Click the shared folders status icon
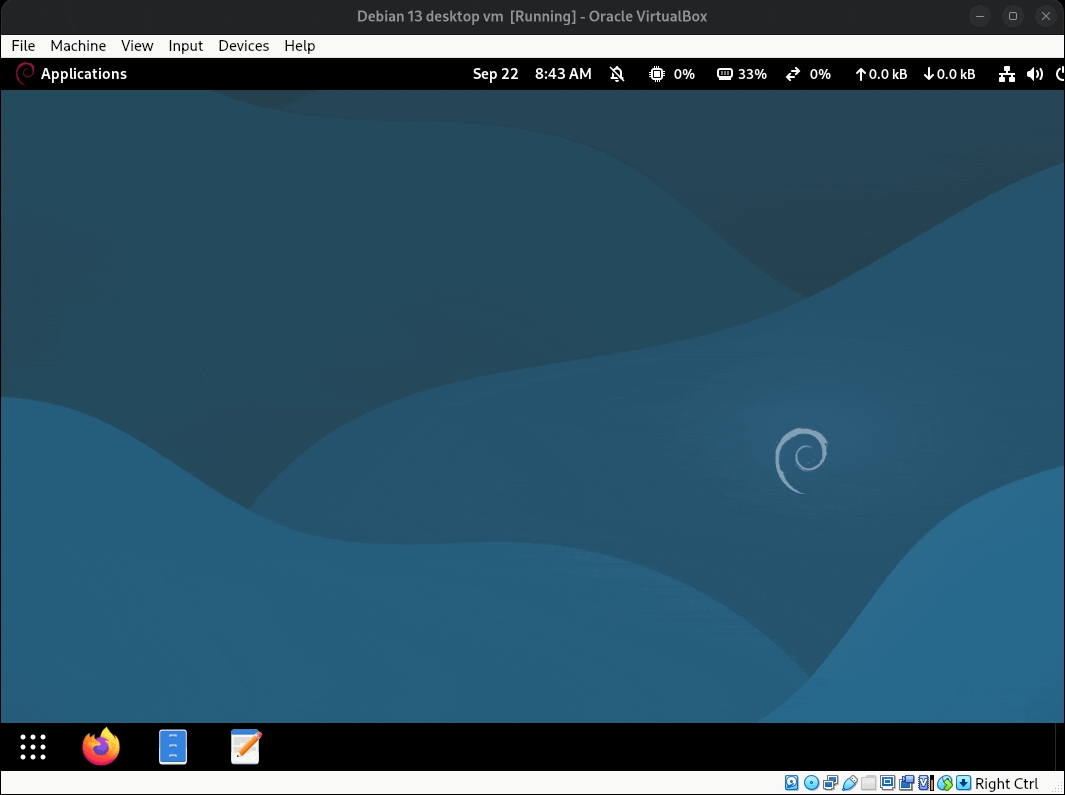 [868, 783]
